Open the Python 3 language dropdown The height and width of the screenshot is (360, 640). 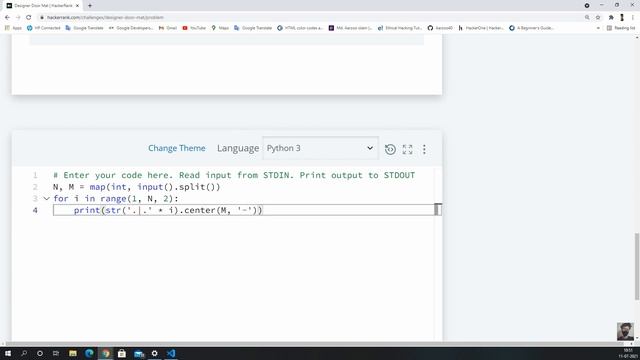click(x=320, y=148)
